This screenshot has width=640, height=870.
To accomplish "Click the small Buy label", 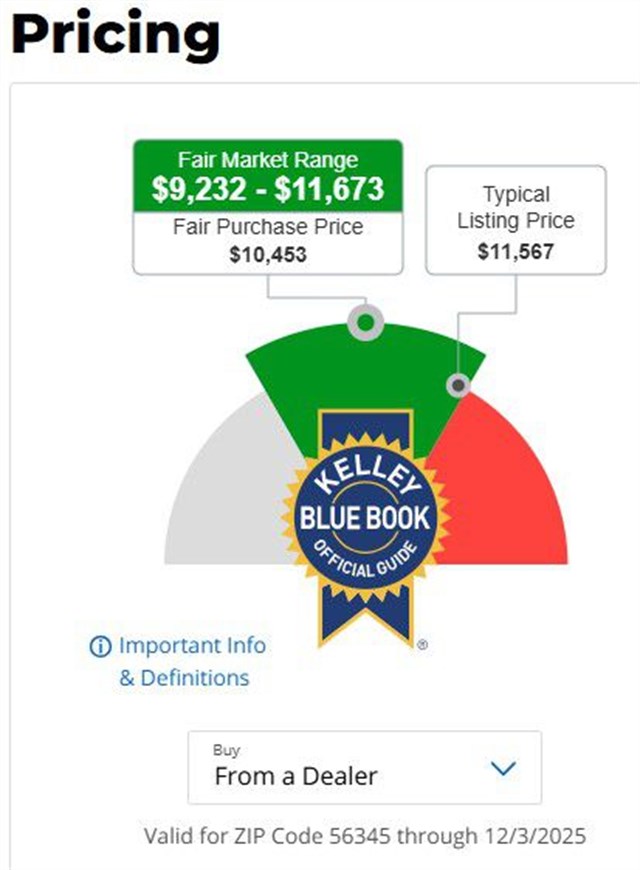I will (x=226, y=750).
